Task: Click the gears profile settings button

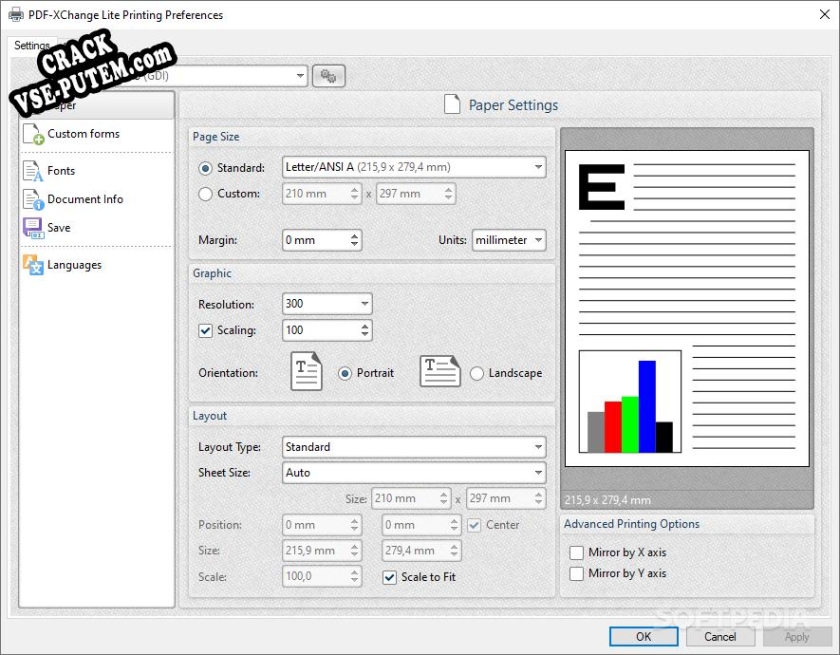Action: tap(328, 76)
